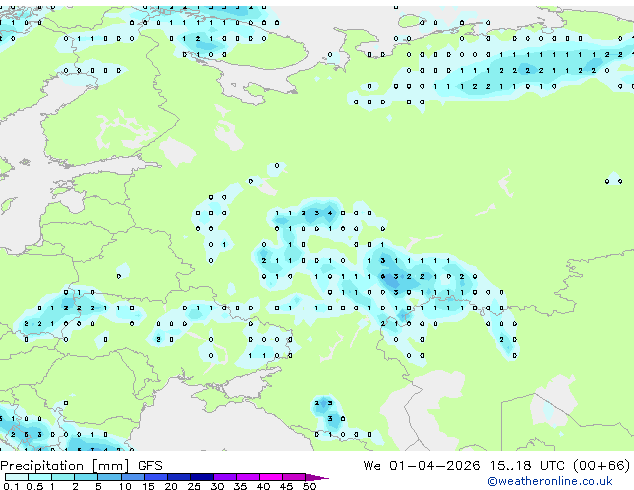Click the legend label '35'
The width and height of the screenshot is (634, 490).
(x=240, y=486)
